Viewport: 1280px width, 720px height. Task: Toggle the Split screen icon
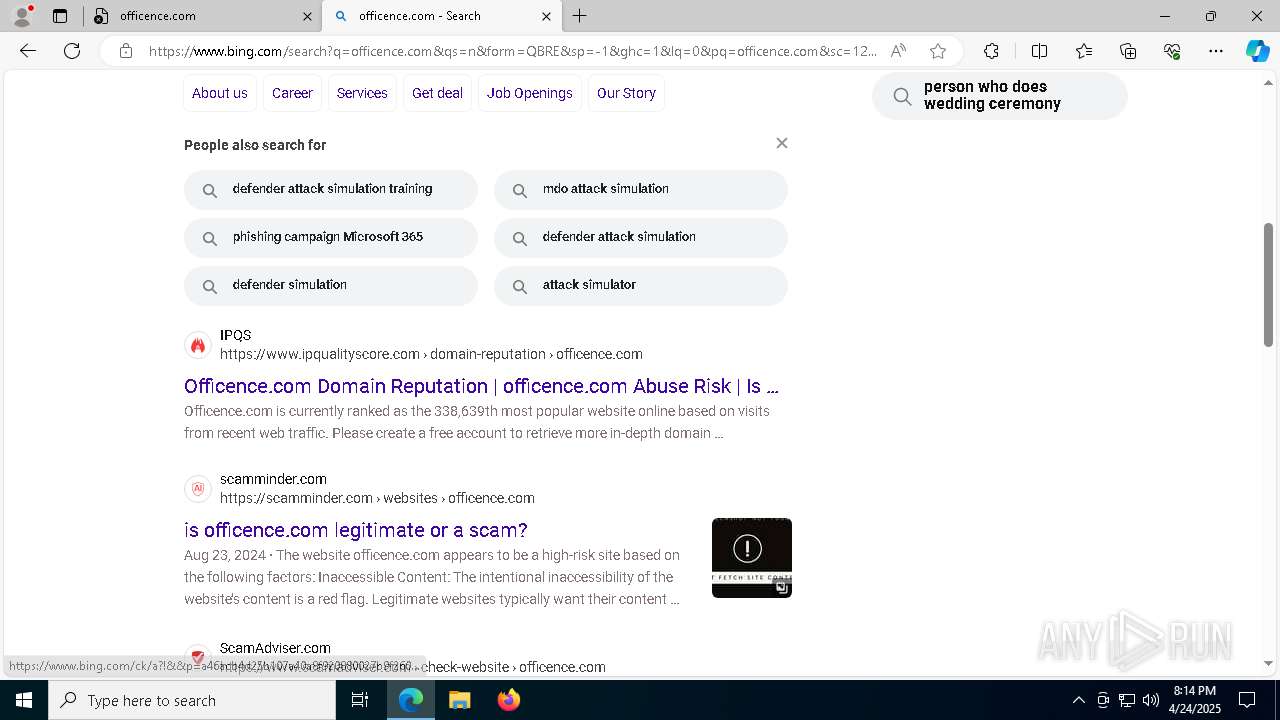(1039, 51)
